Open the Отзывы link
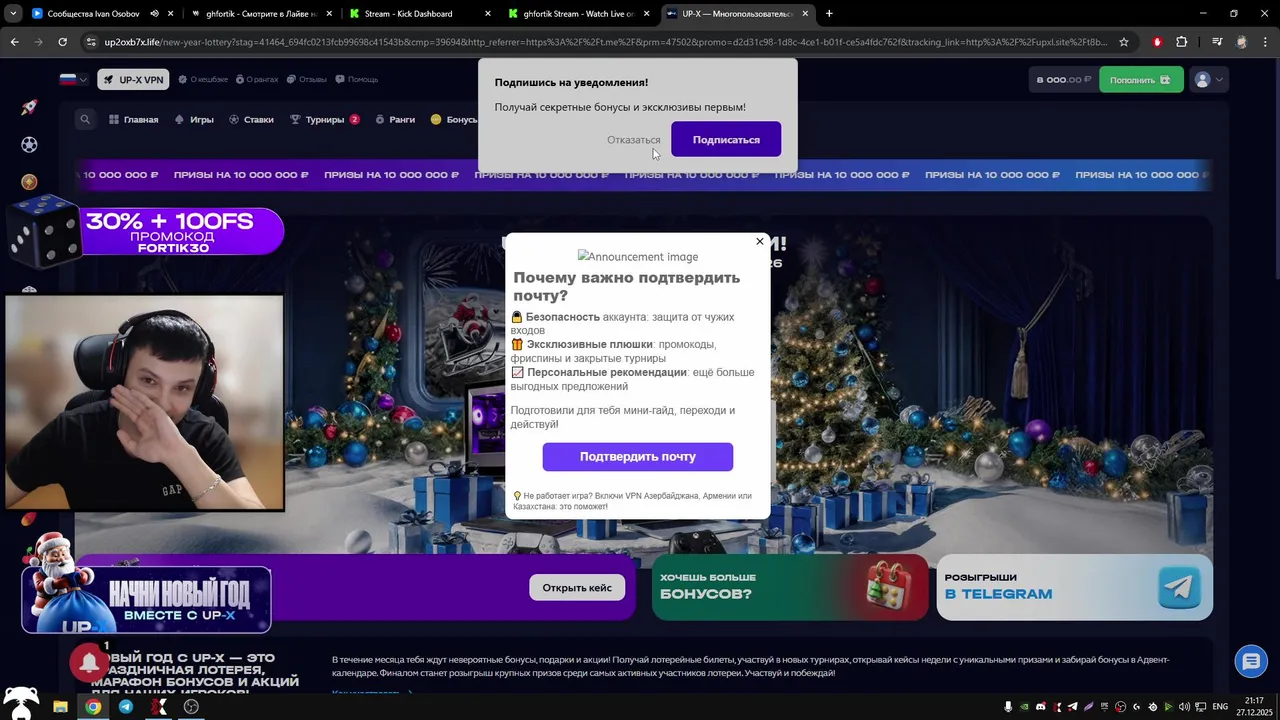 pos(306,79)
